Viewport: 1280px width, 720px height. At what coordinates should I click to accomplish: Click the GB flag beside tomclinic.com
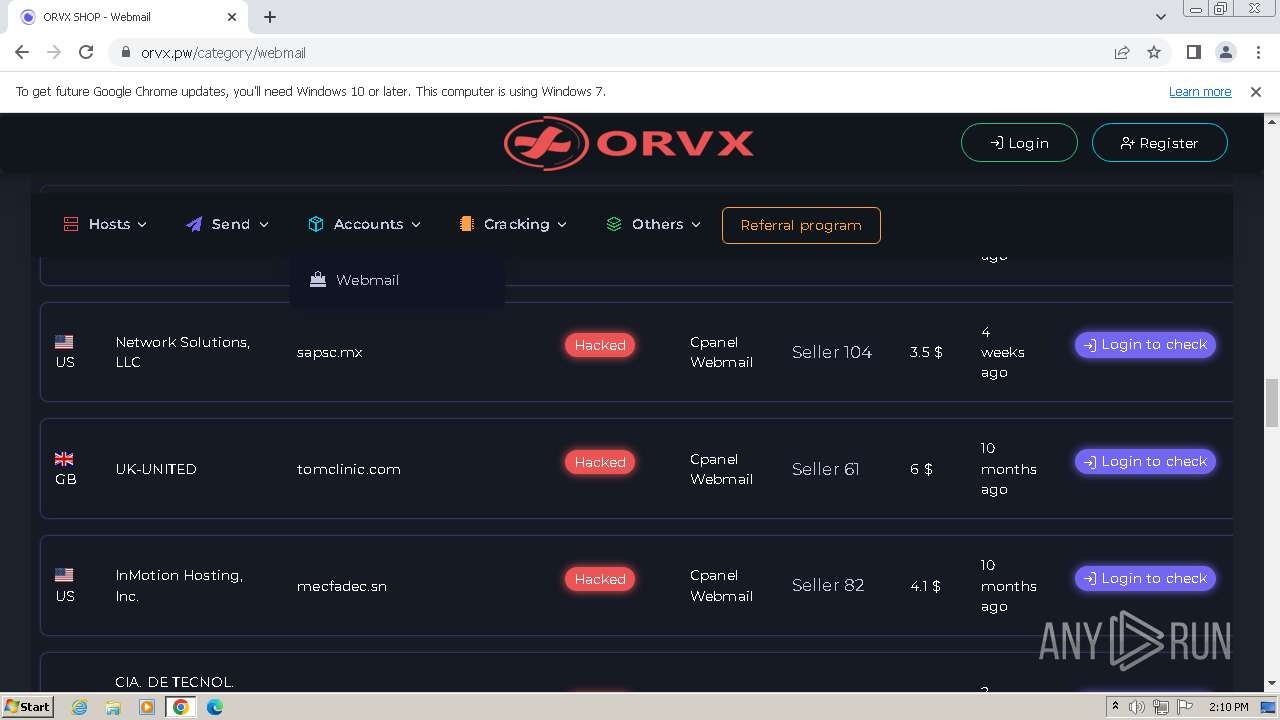click(64, 459)
